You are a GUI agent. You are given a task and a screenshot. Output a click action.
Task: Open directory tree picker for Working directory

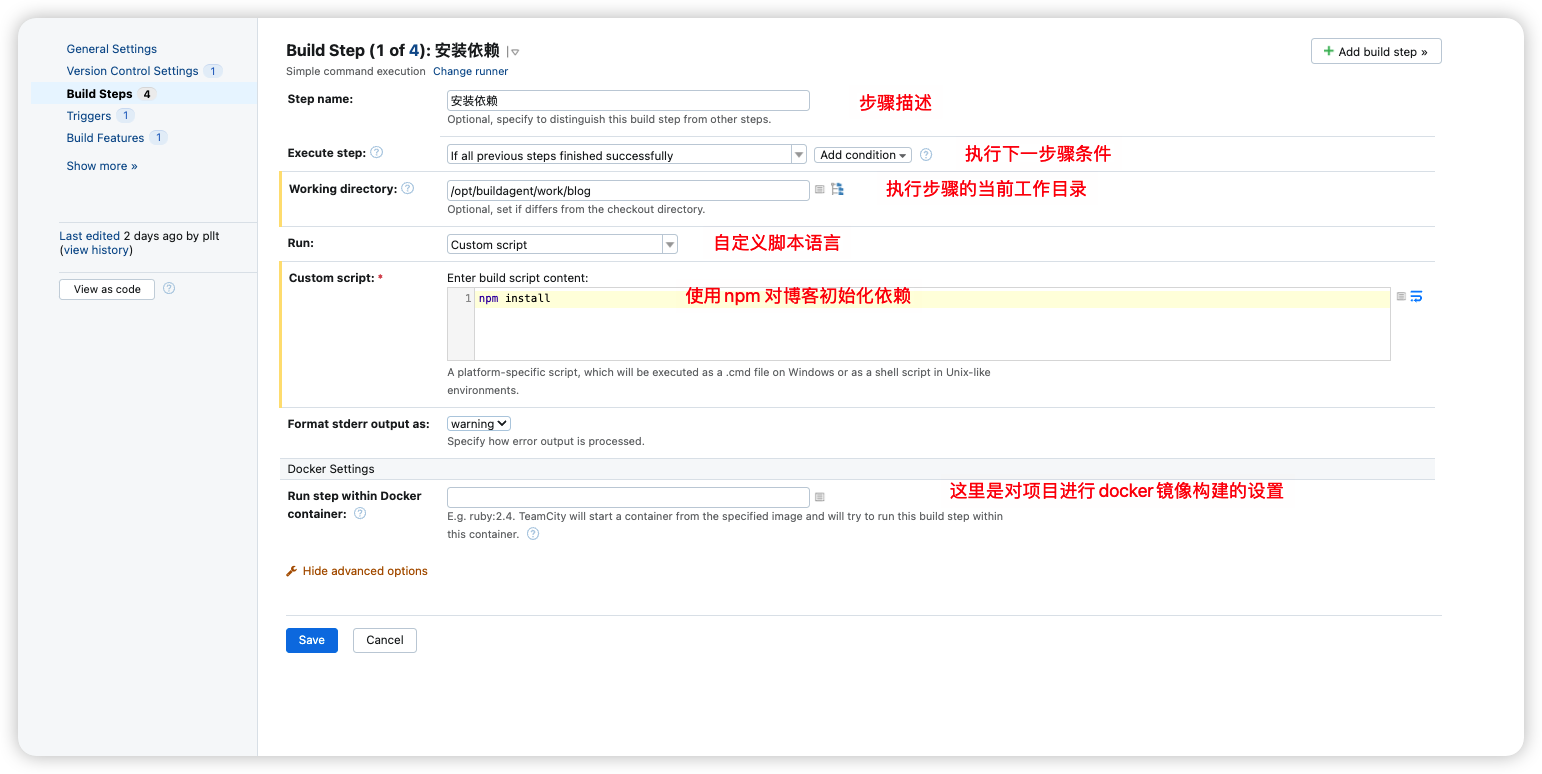837,189
